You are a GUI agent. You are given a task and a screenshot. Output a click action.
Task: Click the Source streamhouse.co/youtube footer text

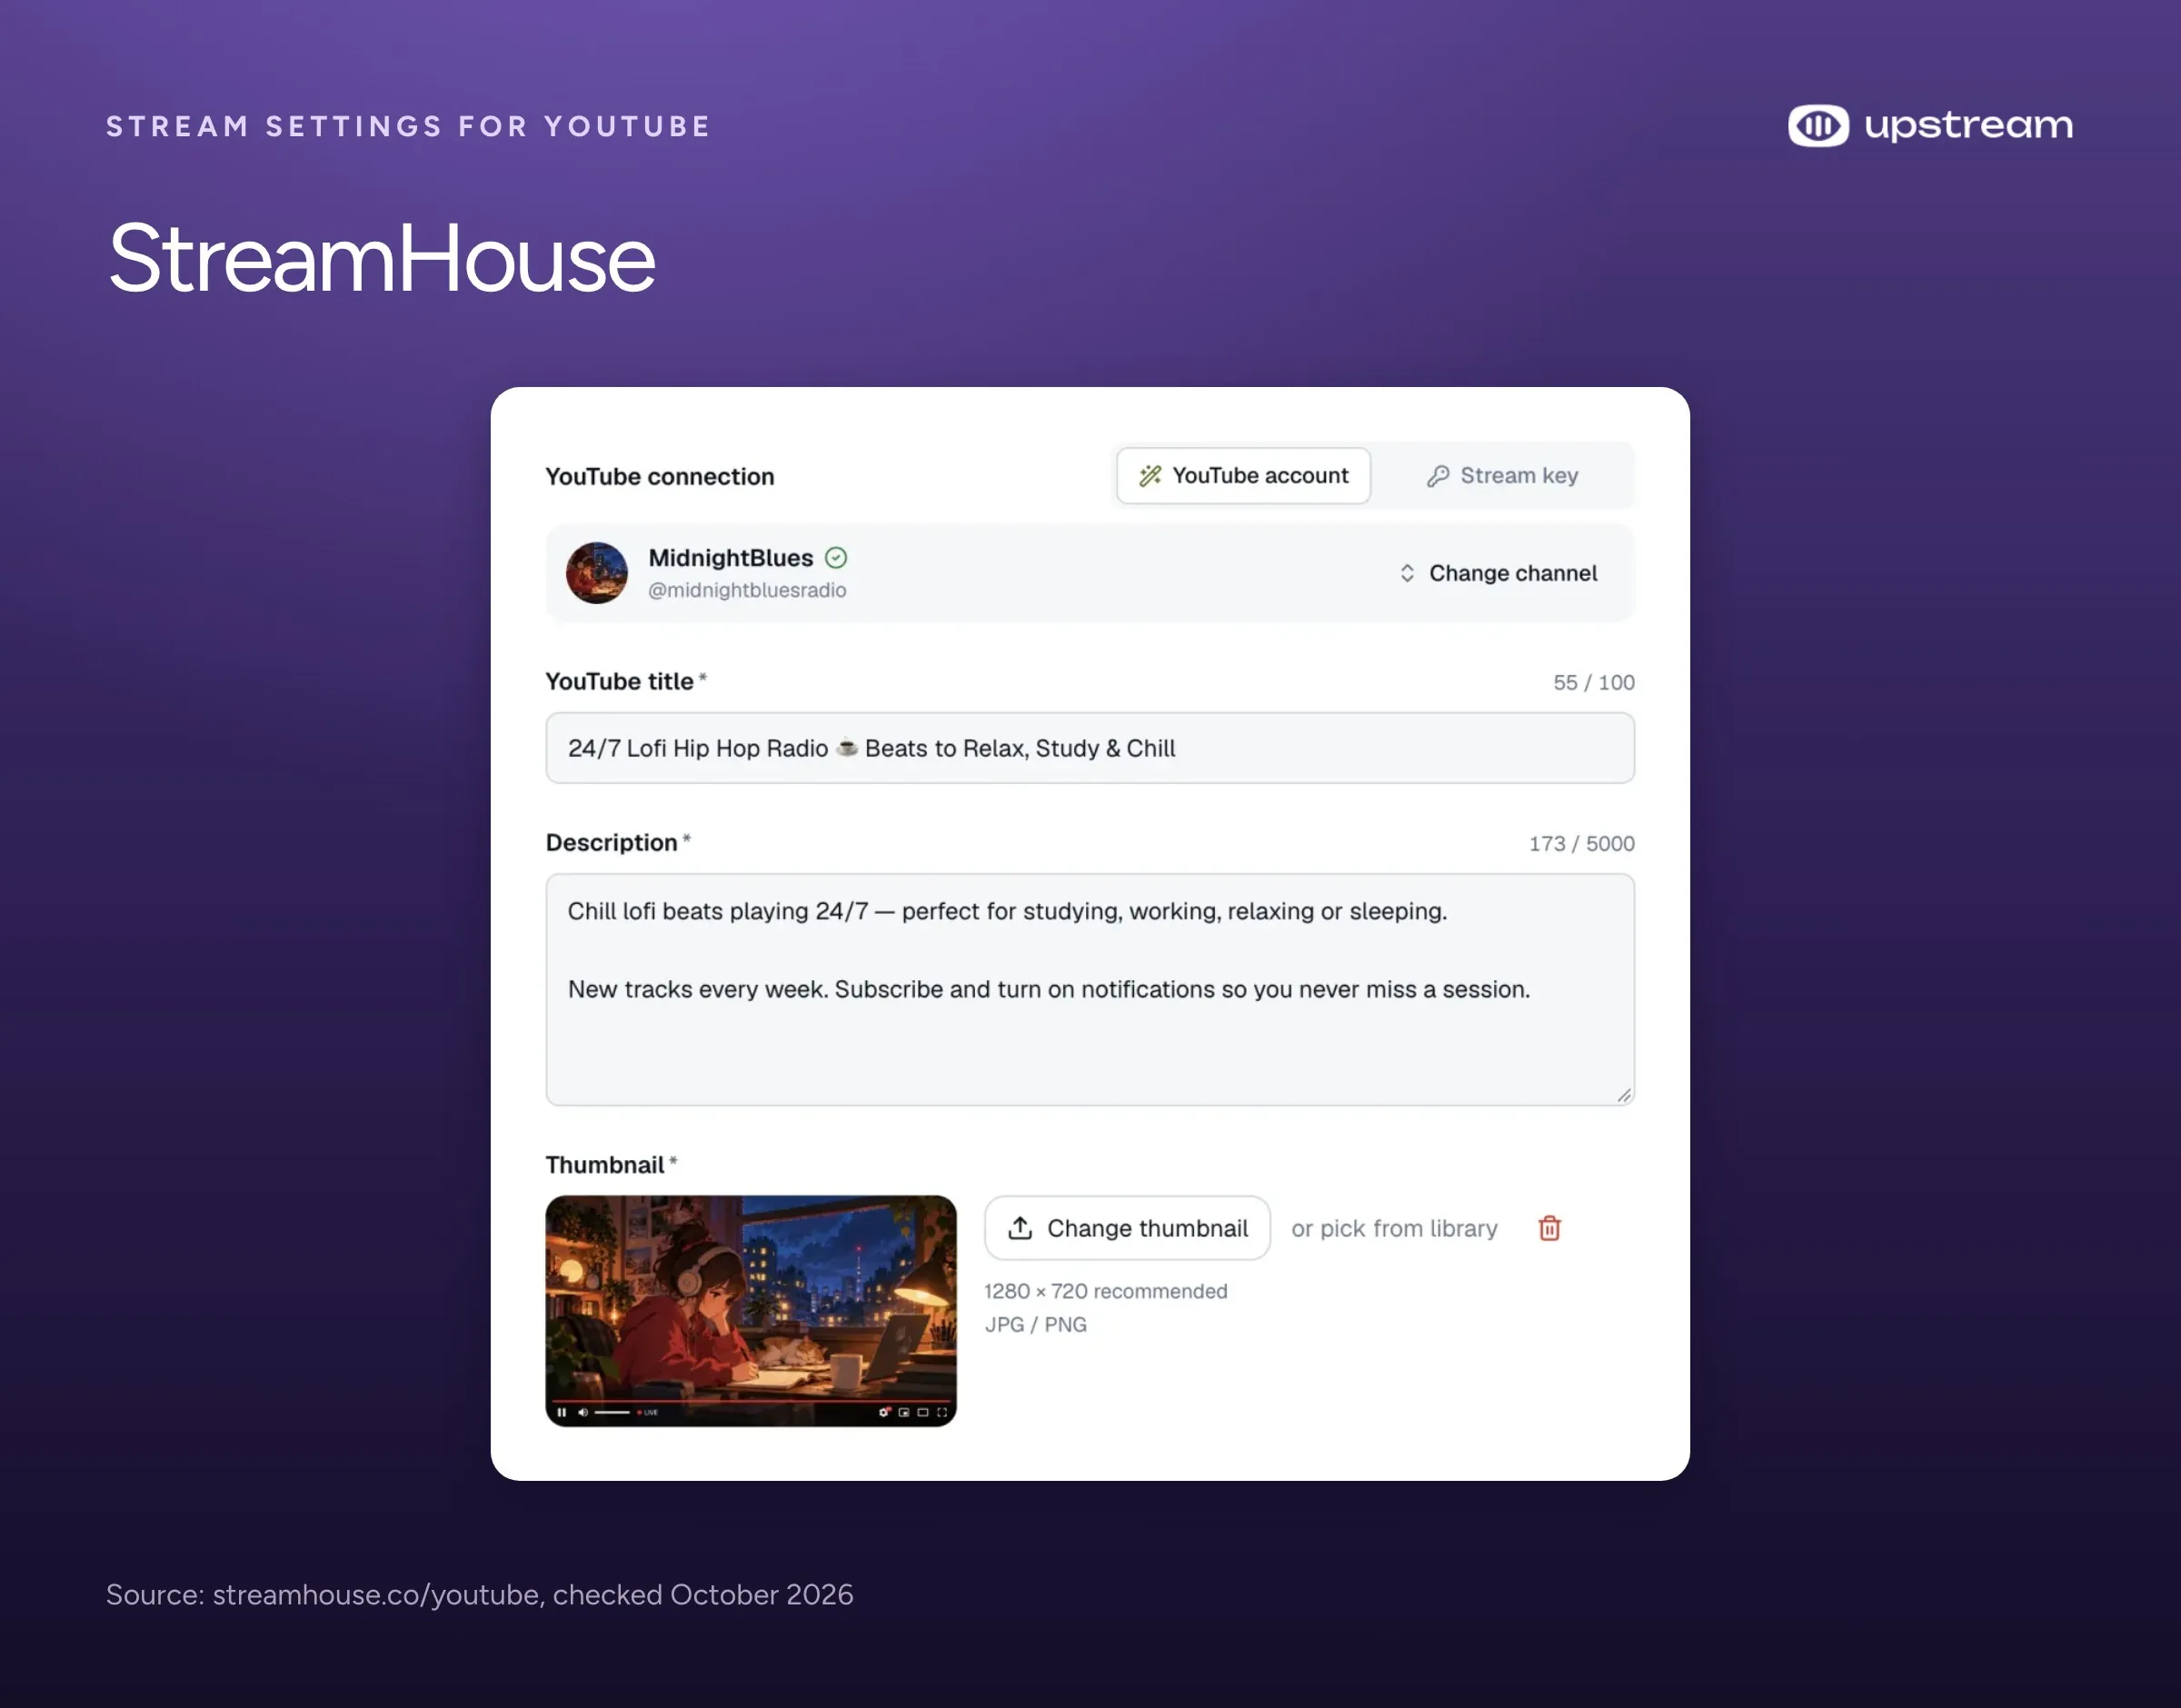point(479,1594)
